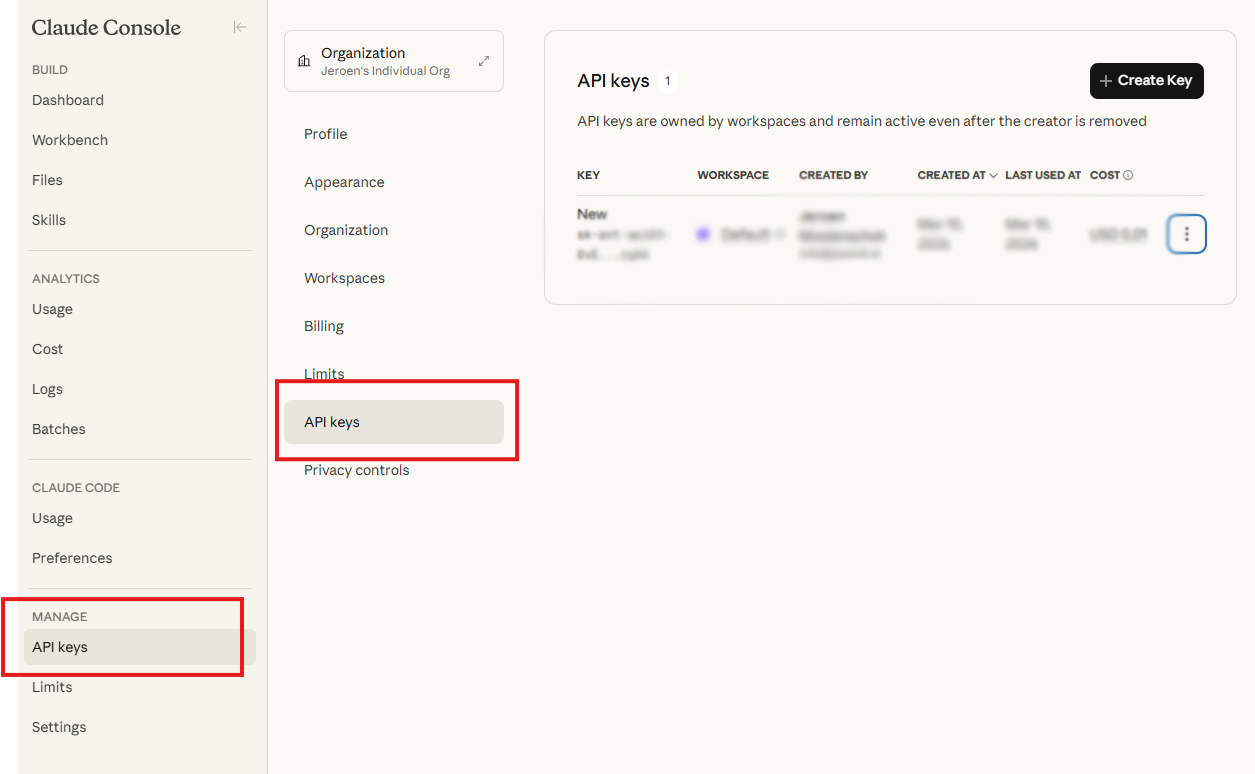Screen dimensions: 1255x774
Task: Collapse the Claude Console sidebar
Action: tap(239, 28)
